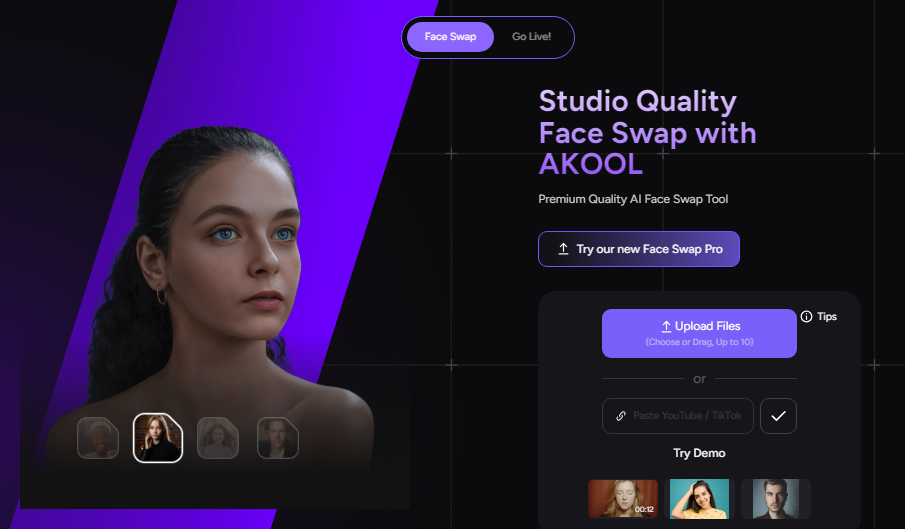Click the upload icon in Face Swap Pro button

click(563, 249)
